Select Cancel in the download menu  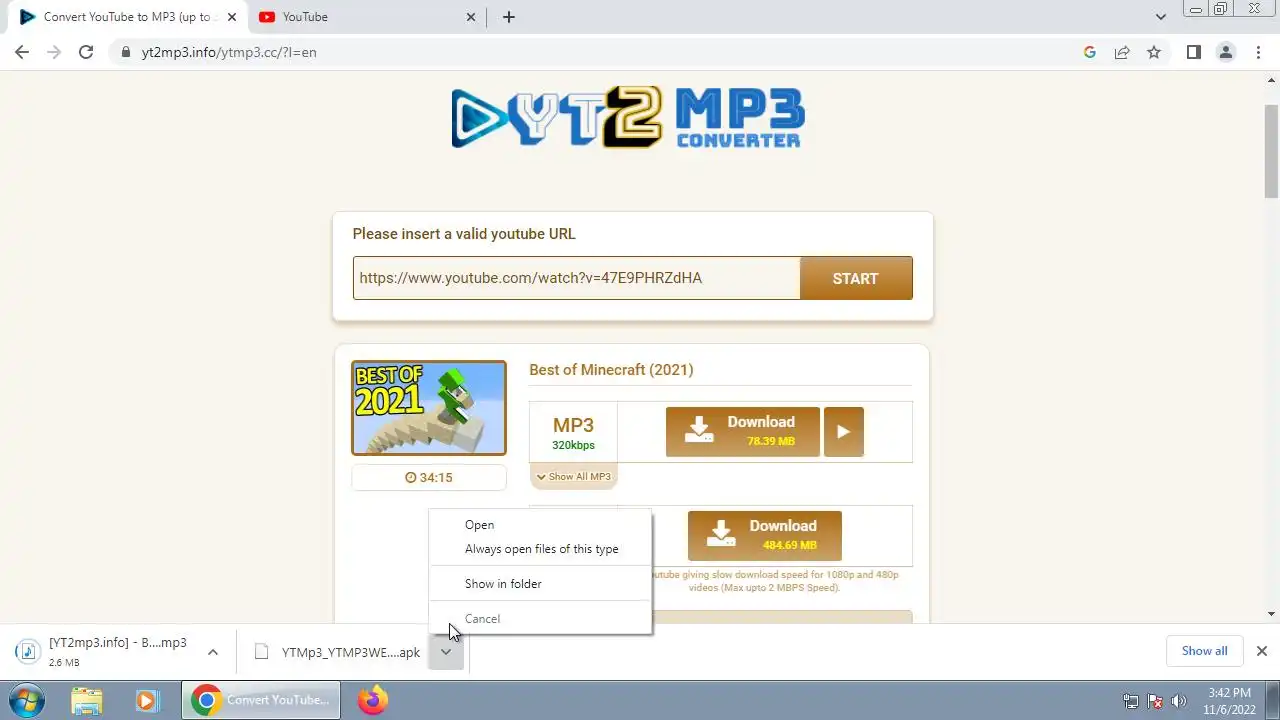pos(540,619)
